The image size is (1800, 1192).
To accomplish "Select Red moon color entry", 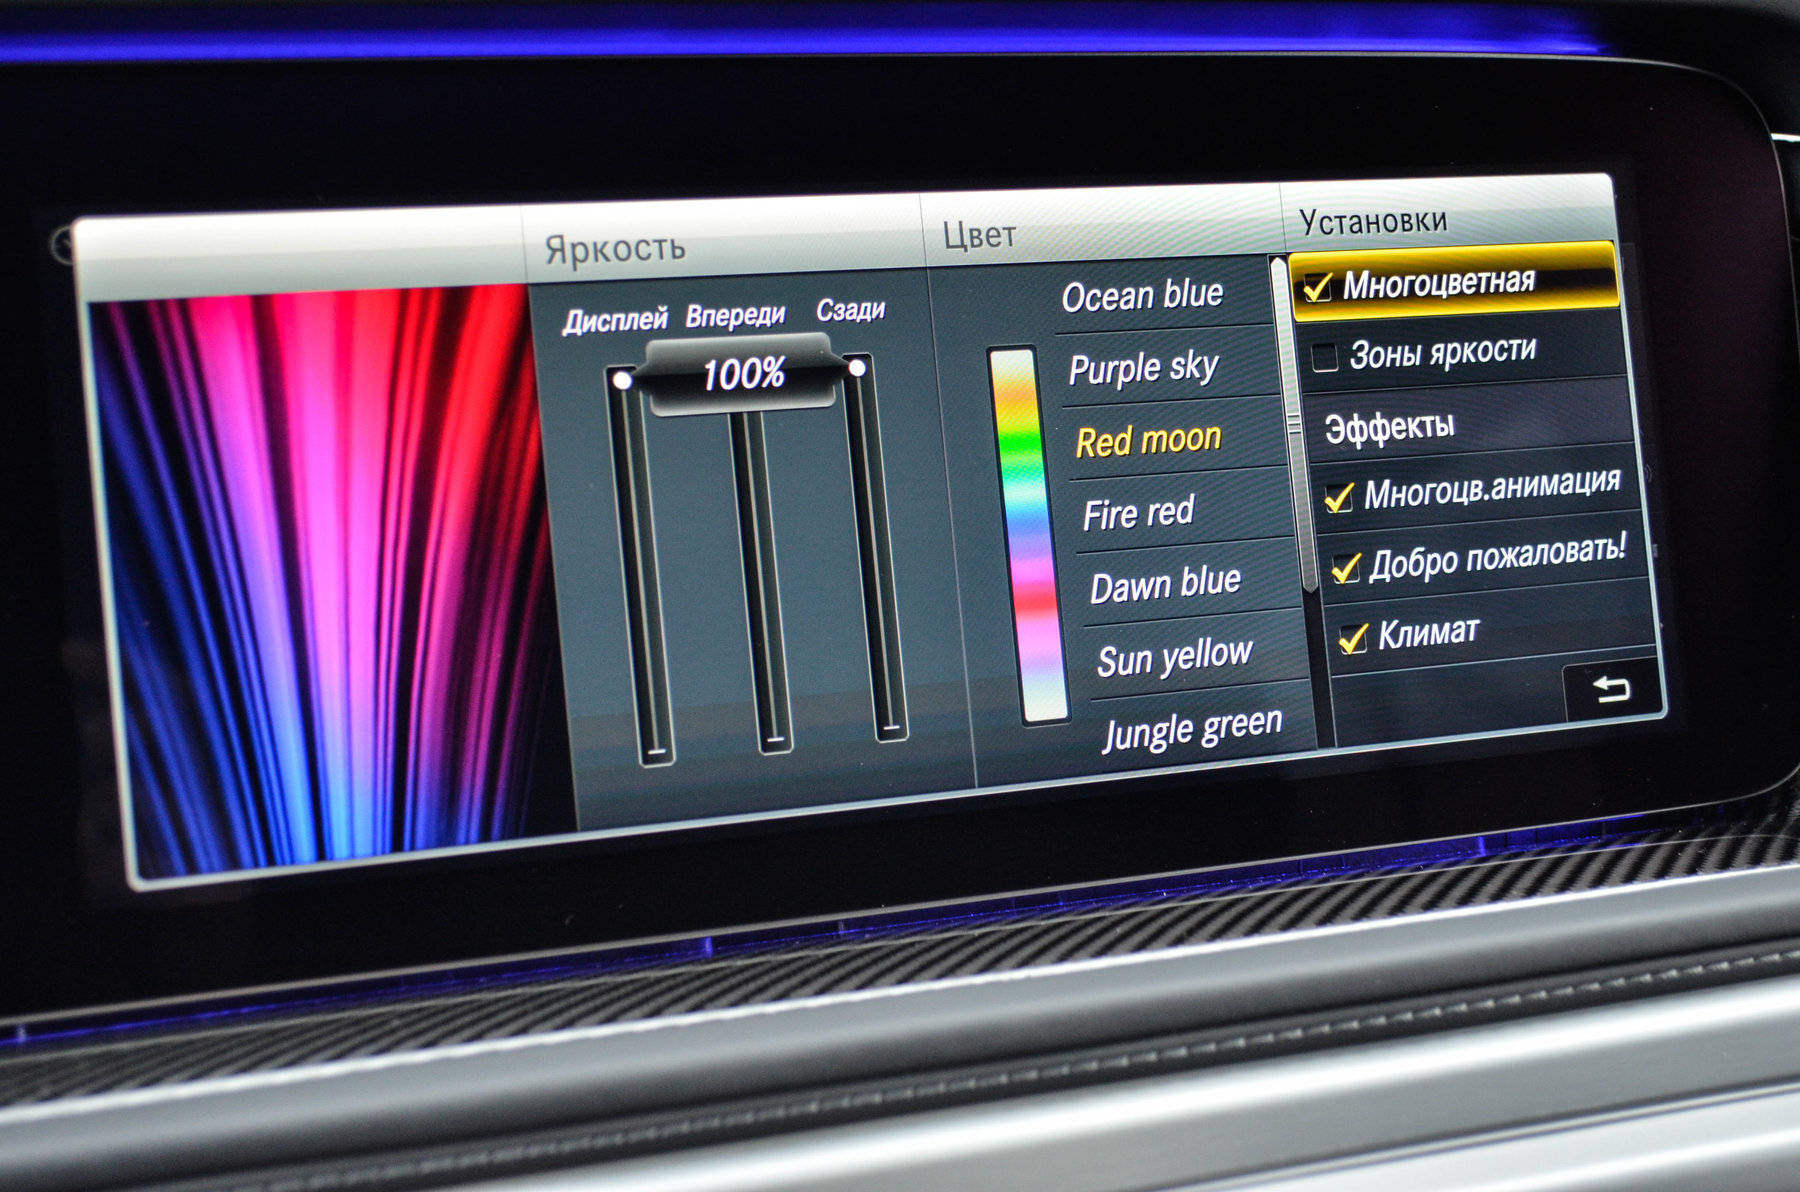I will point(1148,440).
